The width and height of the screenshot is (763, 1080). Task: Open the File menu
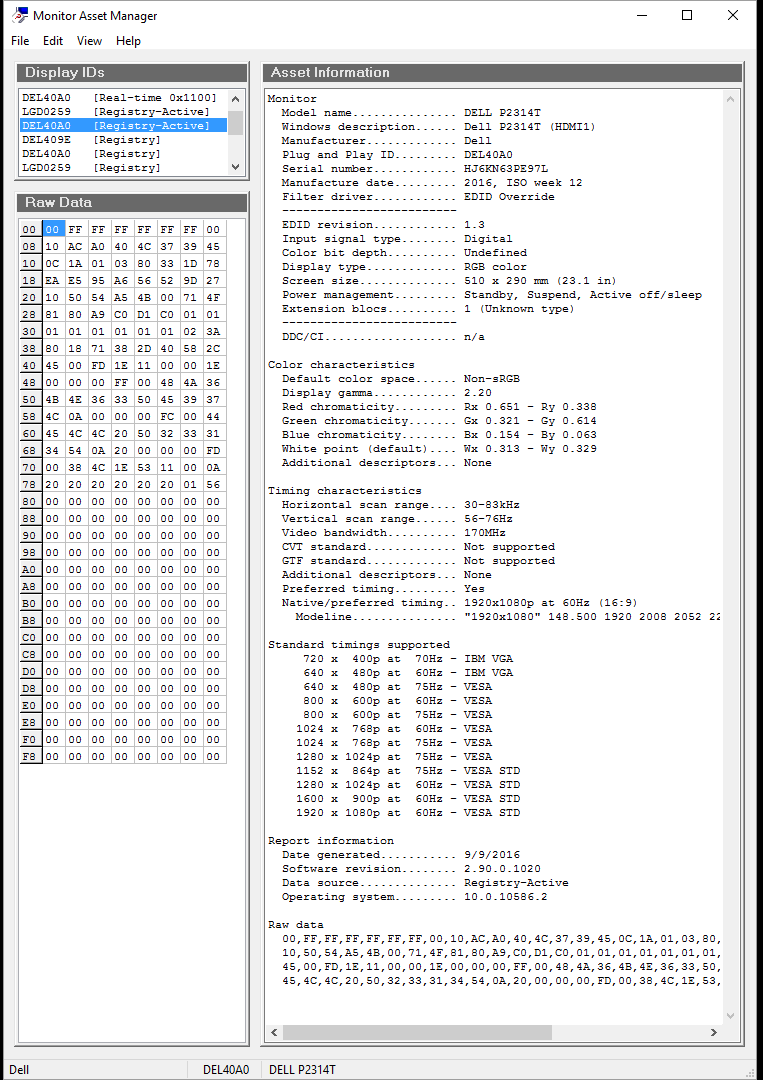pyautogui.click(x=20, y=41)
